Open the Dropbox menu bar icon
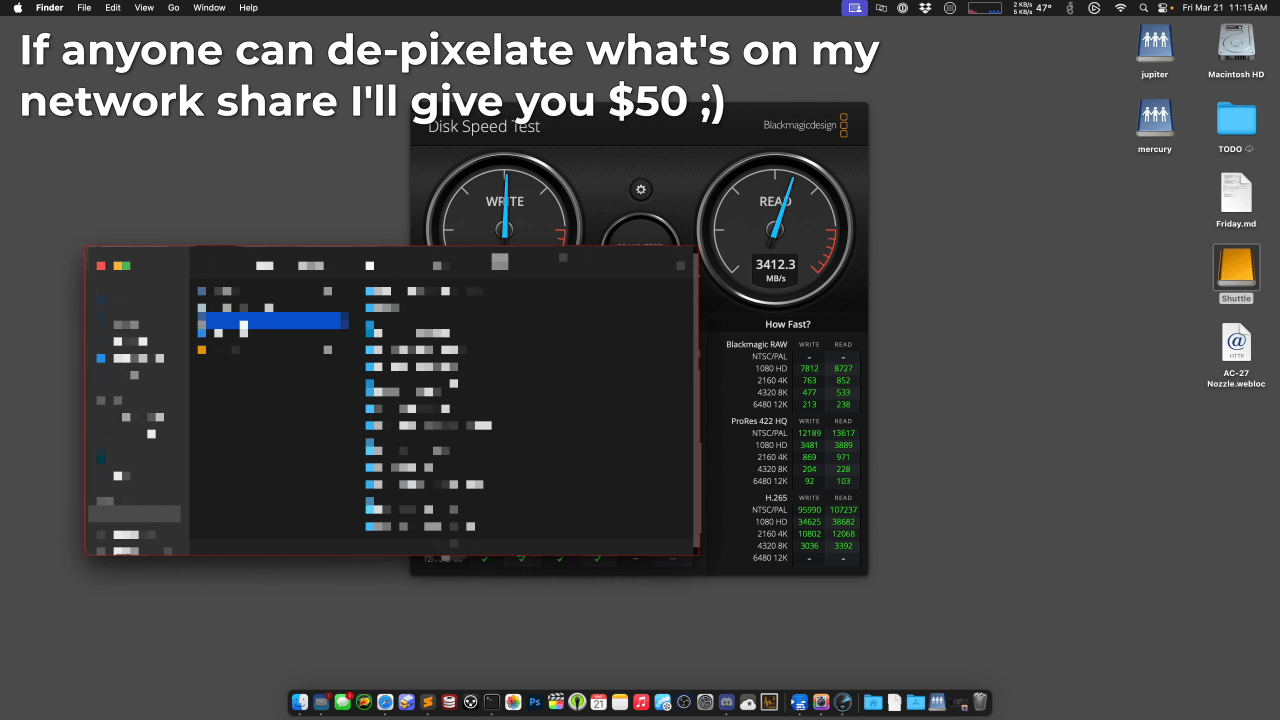Image resolution: width=1280 pixels, height=720 pixels. tap(926, 7)
